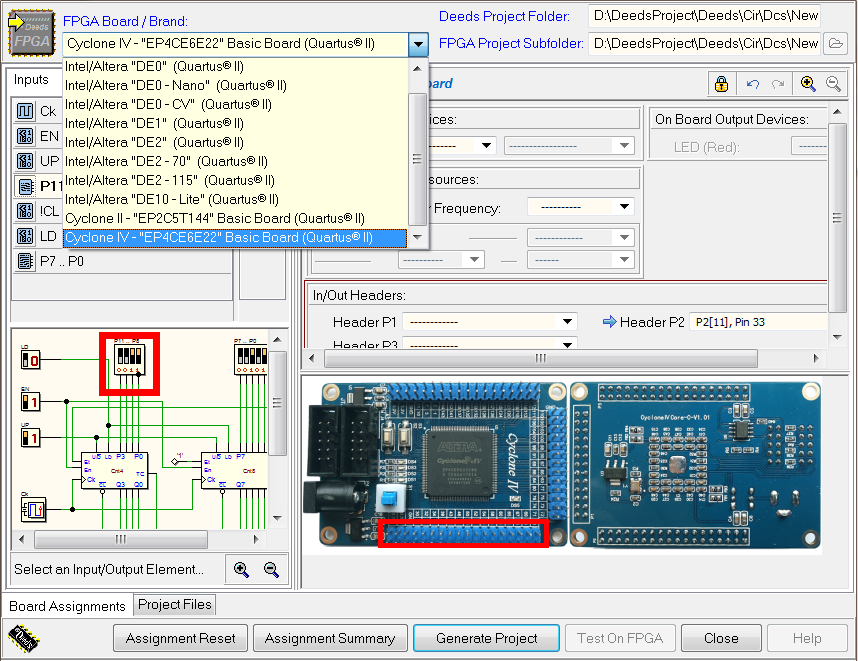Click the top-view board photo with Altera chip
Image resolution: width=858 pixels, height=661 pixels.
point(436,465)
